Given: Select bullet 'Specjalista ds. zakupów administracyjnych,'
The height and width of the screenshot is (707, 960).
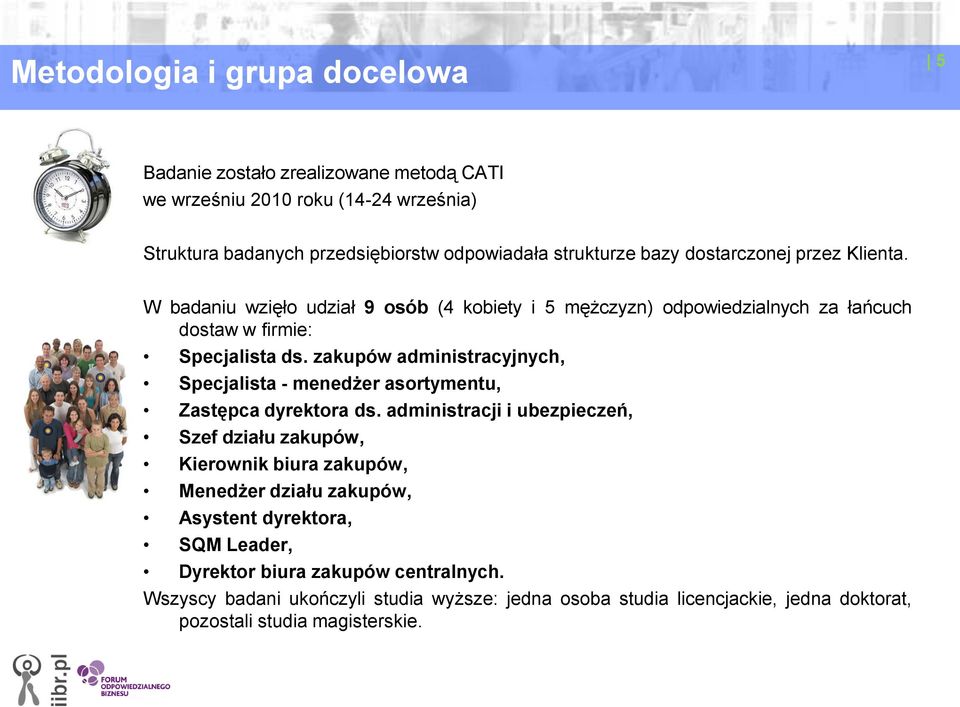Looking at the screenshot, I should pyautogui.click(x=372, y=357).
